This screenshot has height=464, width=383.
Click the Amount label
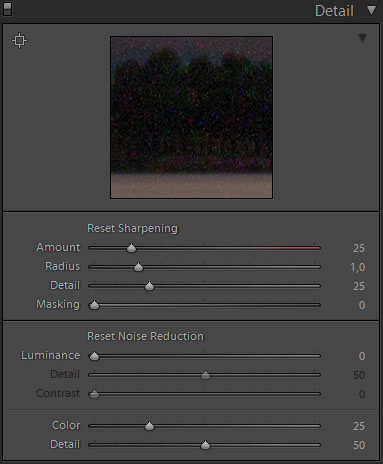pyautogui.click(x=58, y=247)
